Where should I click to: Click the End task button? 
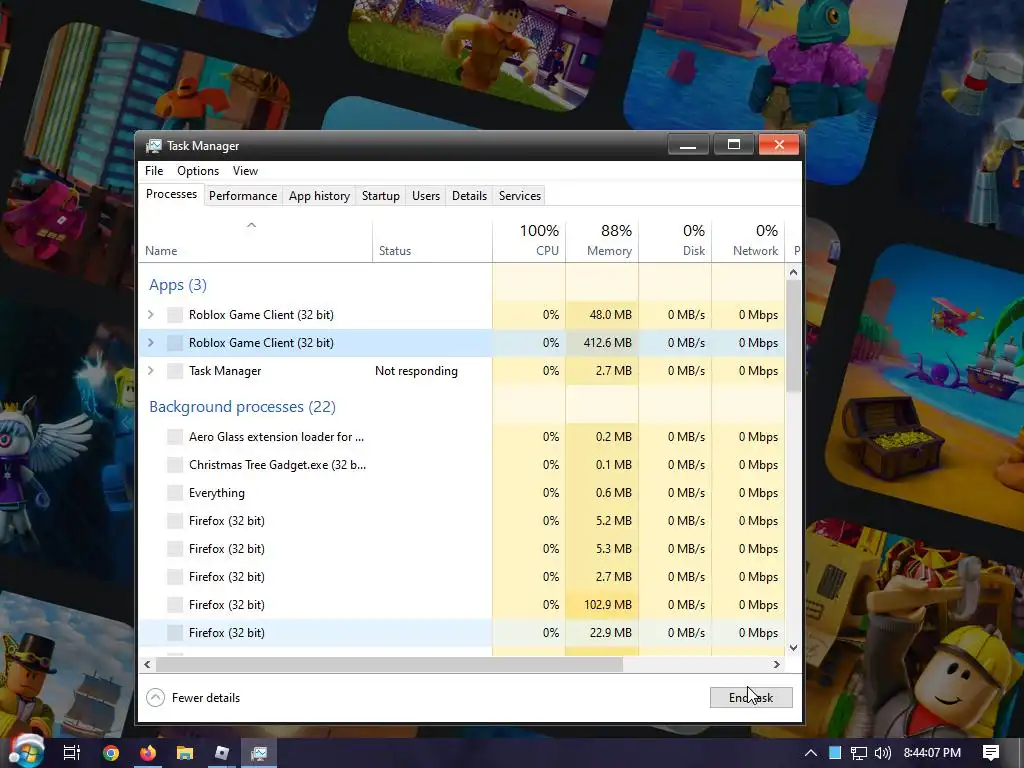coord(751,697)
